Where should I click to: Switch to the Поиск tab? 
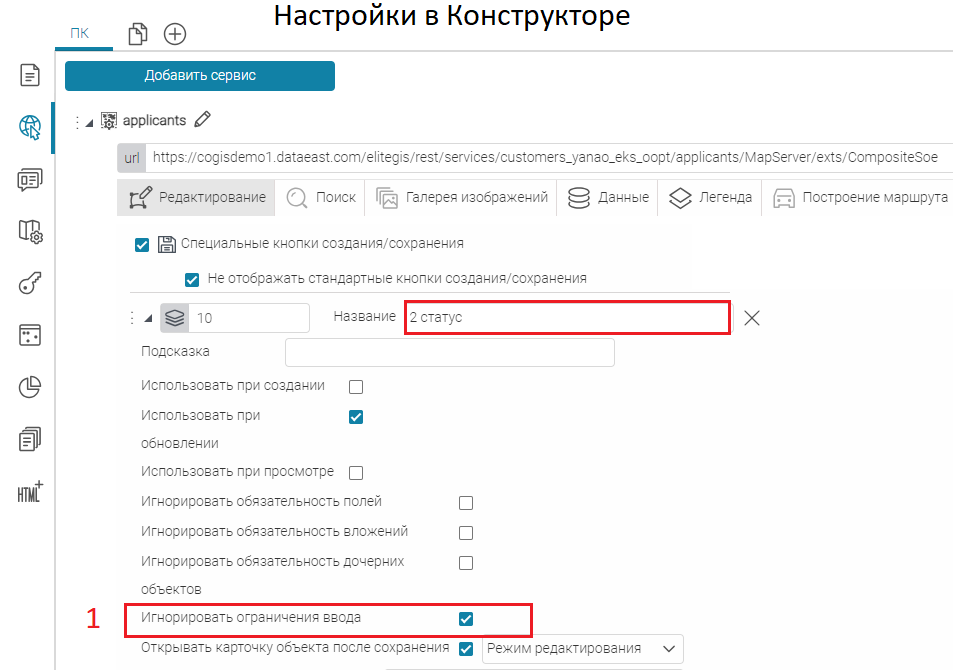pyautogui.click(x=322, y=198)
